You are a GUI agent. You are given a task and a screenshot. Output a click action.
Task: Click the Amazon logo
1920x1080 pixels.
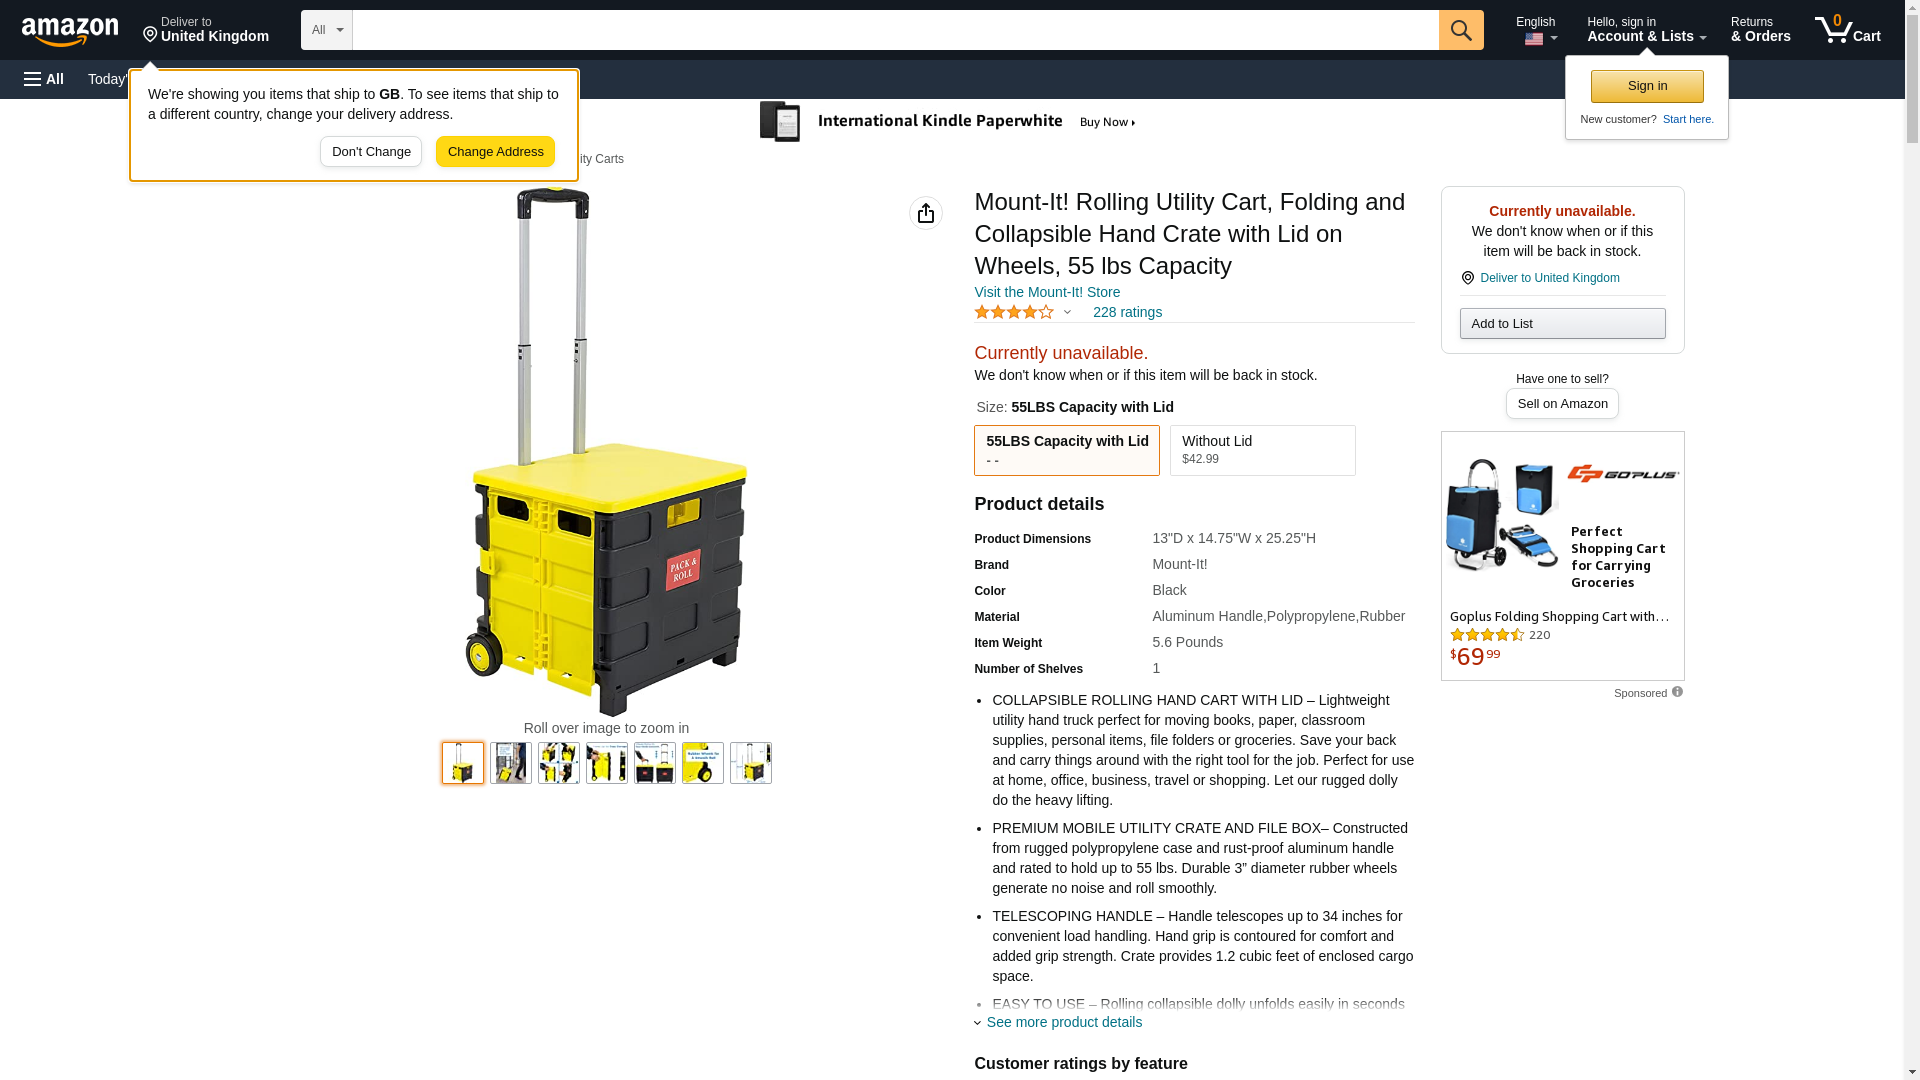(x=70, y=31)
